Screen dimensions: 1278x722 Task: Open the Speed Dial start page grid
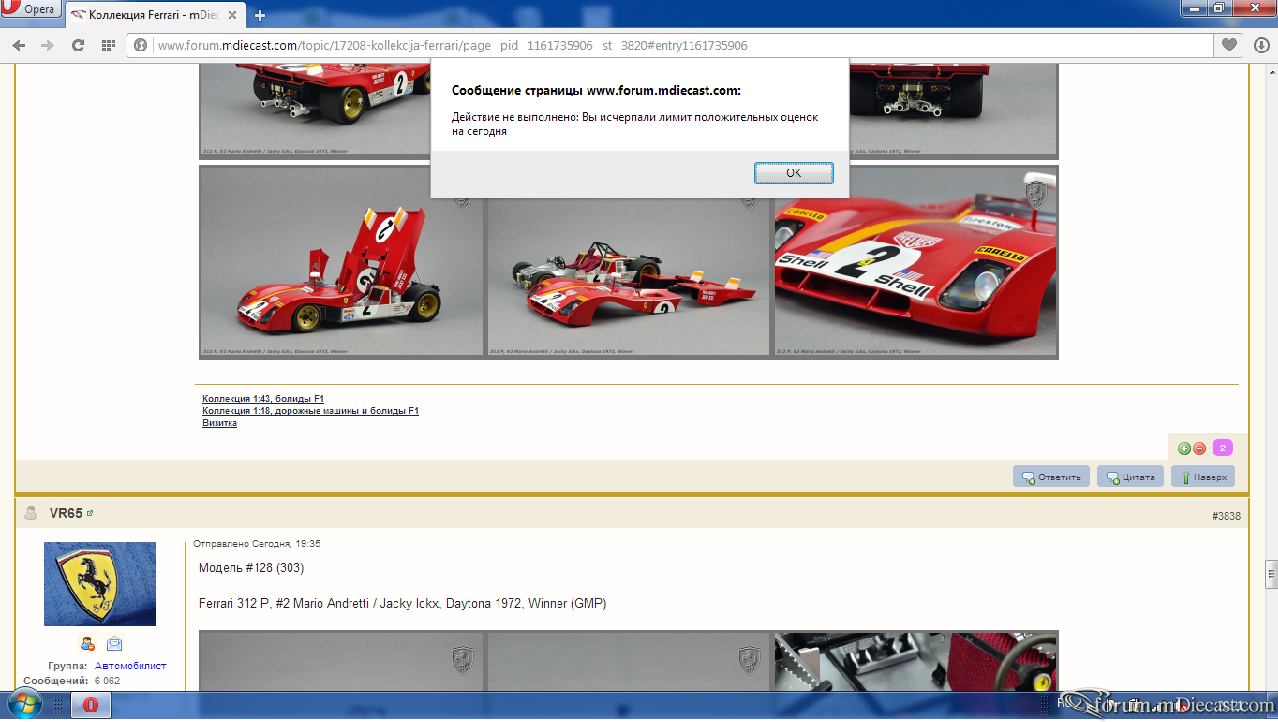pos(108,45)
